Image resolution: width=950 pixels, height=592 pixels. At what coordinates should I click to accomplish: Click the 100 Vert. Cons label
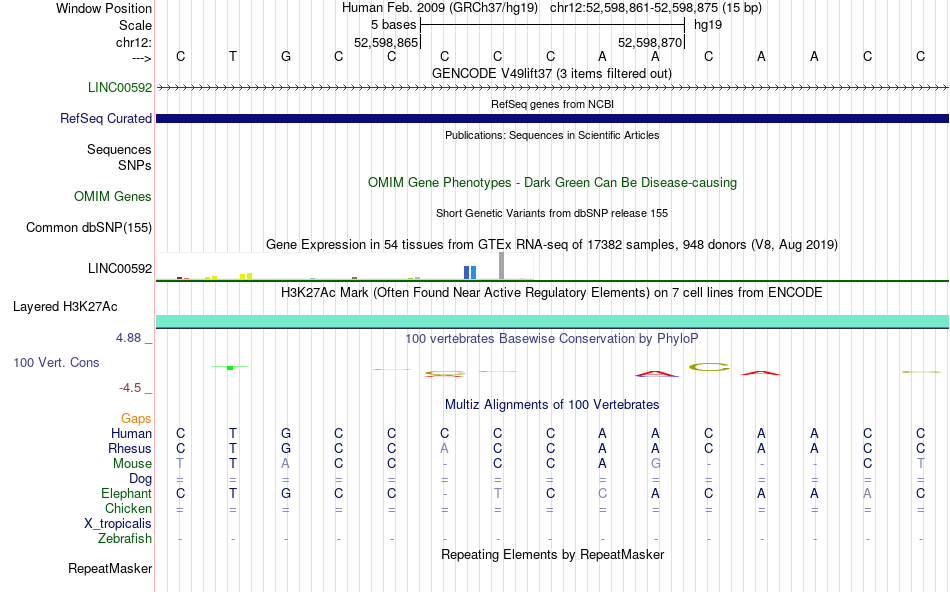56,362
